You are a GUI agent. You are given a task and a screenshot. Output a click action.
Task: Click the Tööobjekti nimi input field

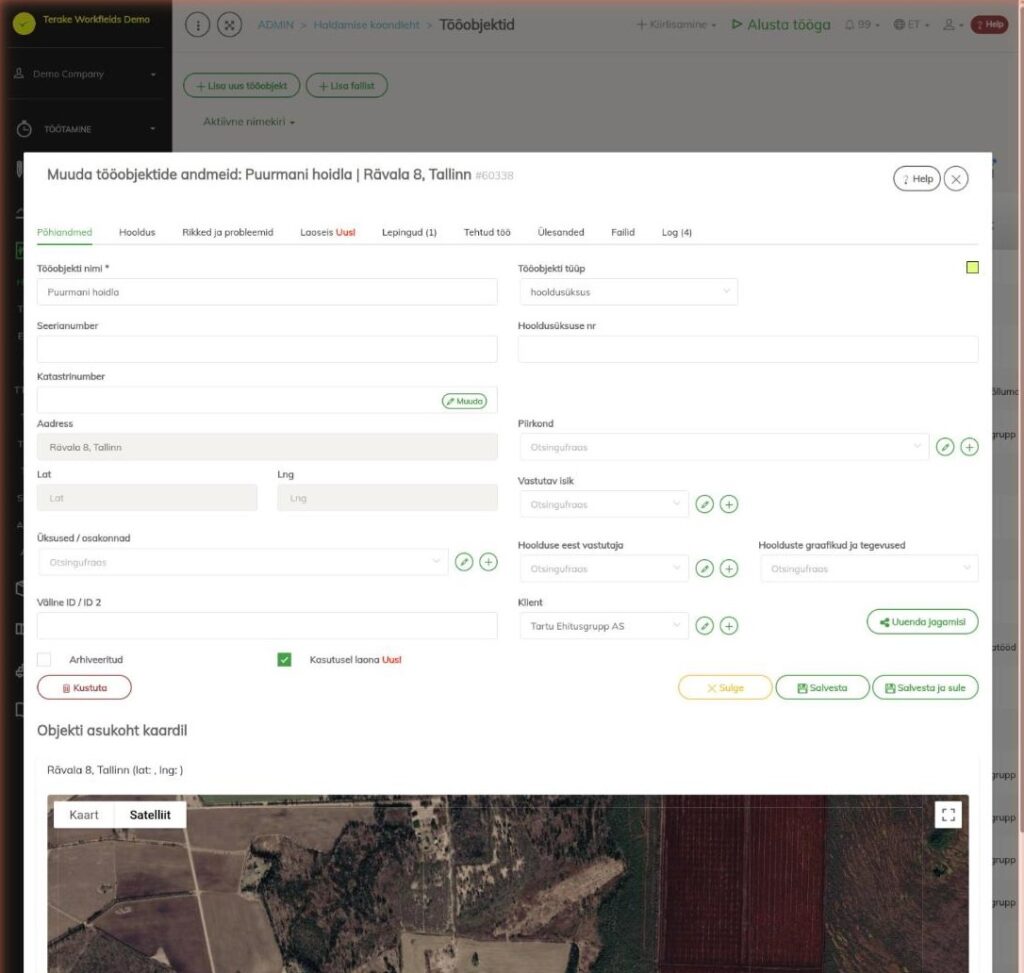[x=267, y=292]
